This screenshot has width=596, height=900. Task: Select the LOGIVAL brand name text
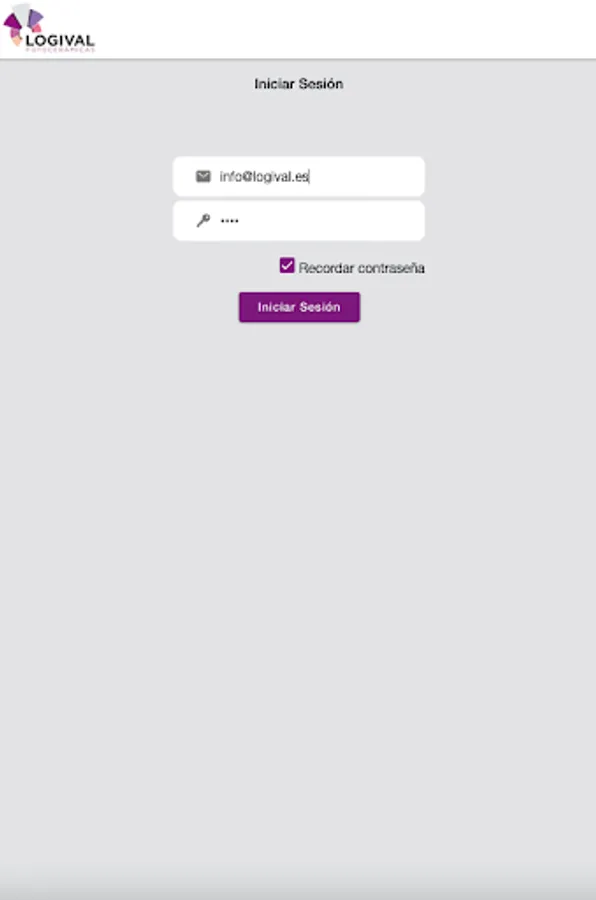60,40
